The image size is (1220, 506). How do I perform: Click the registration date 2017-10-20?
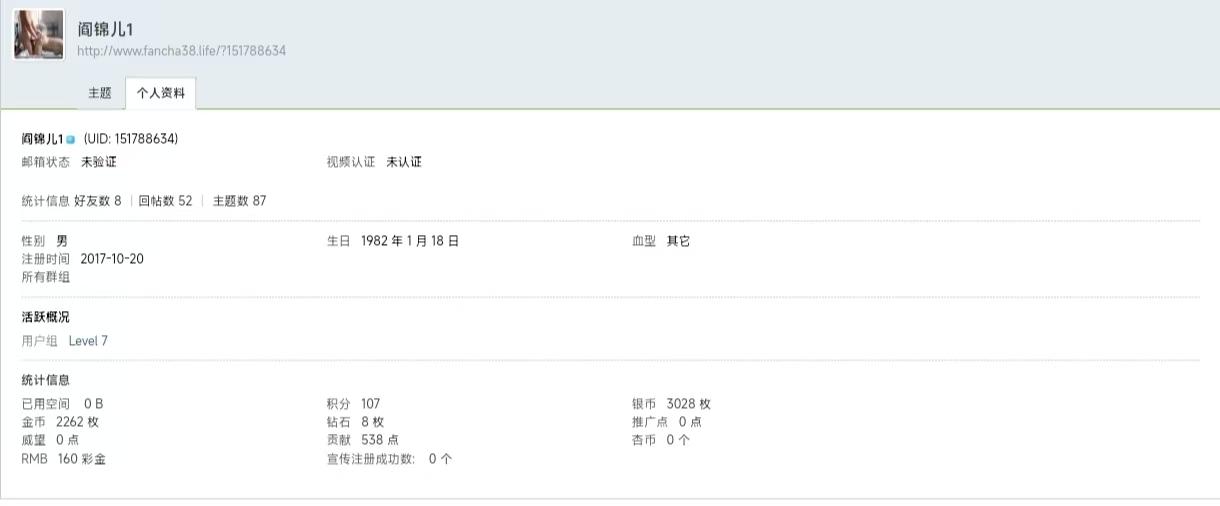point(112,259)
